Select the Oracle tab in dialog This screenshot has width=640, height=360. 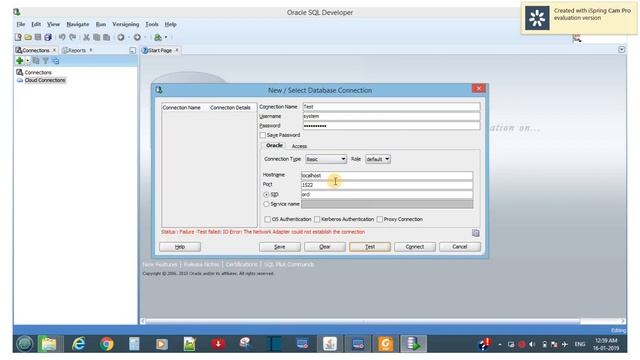point(274,146)
